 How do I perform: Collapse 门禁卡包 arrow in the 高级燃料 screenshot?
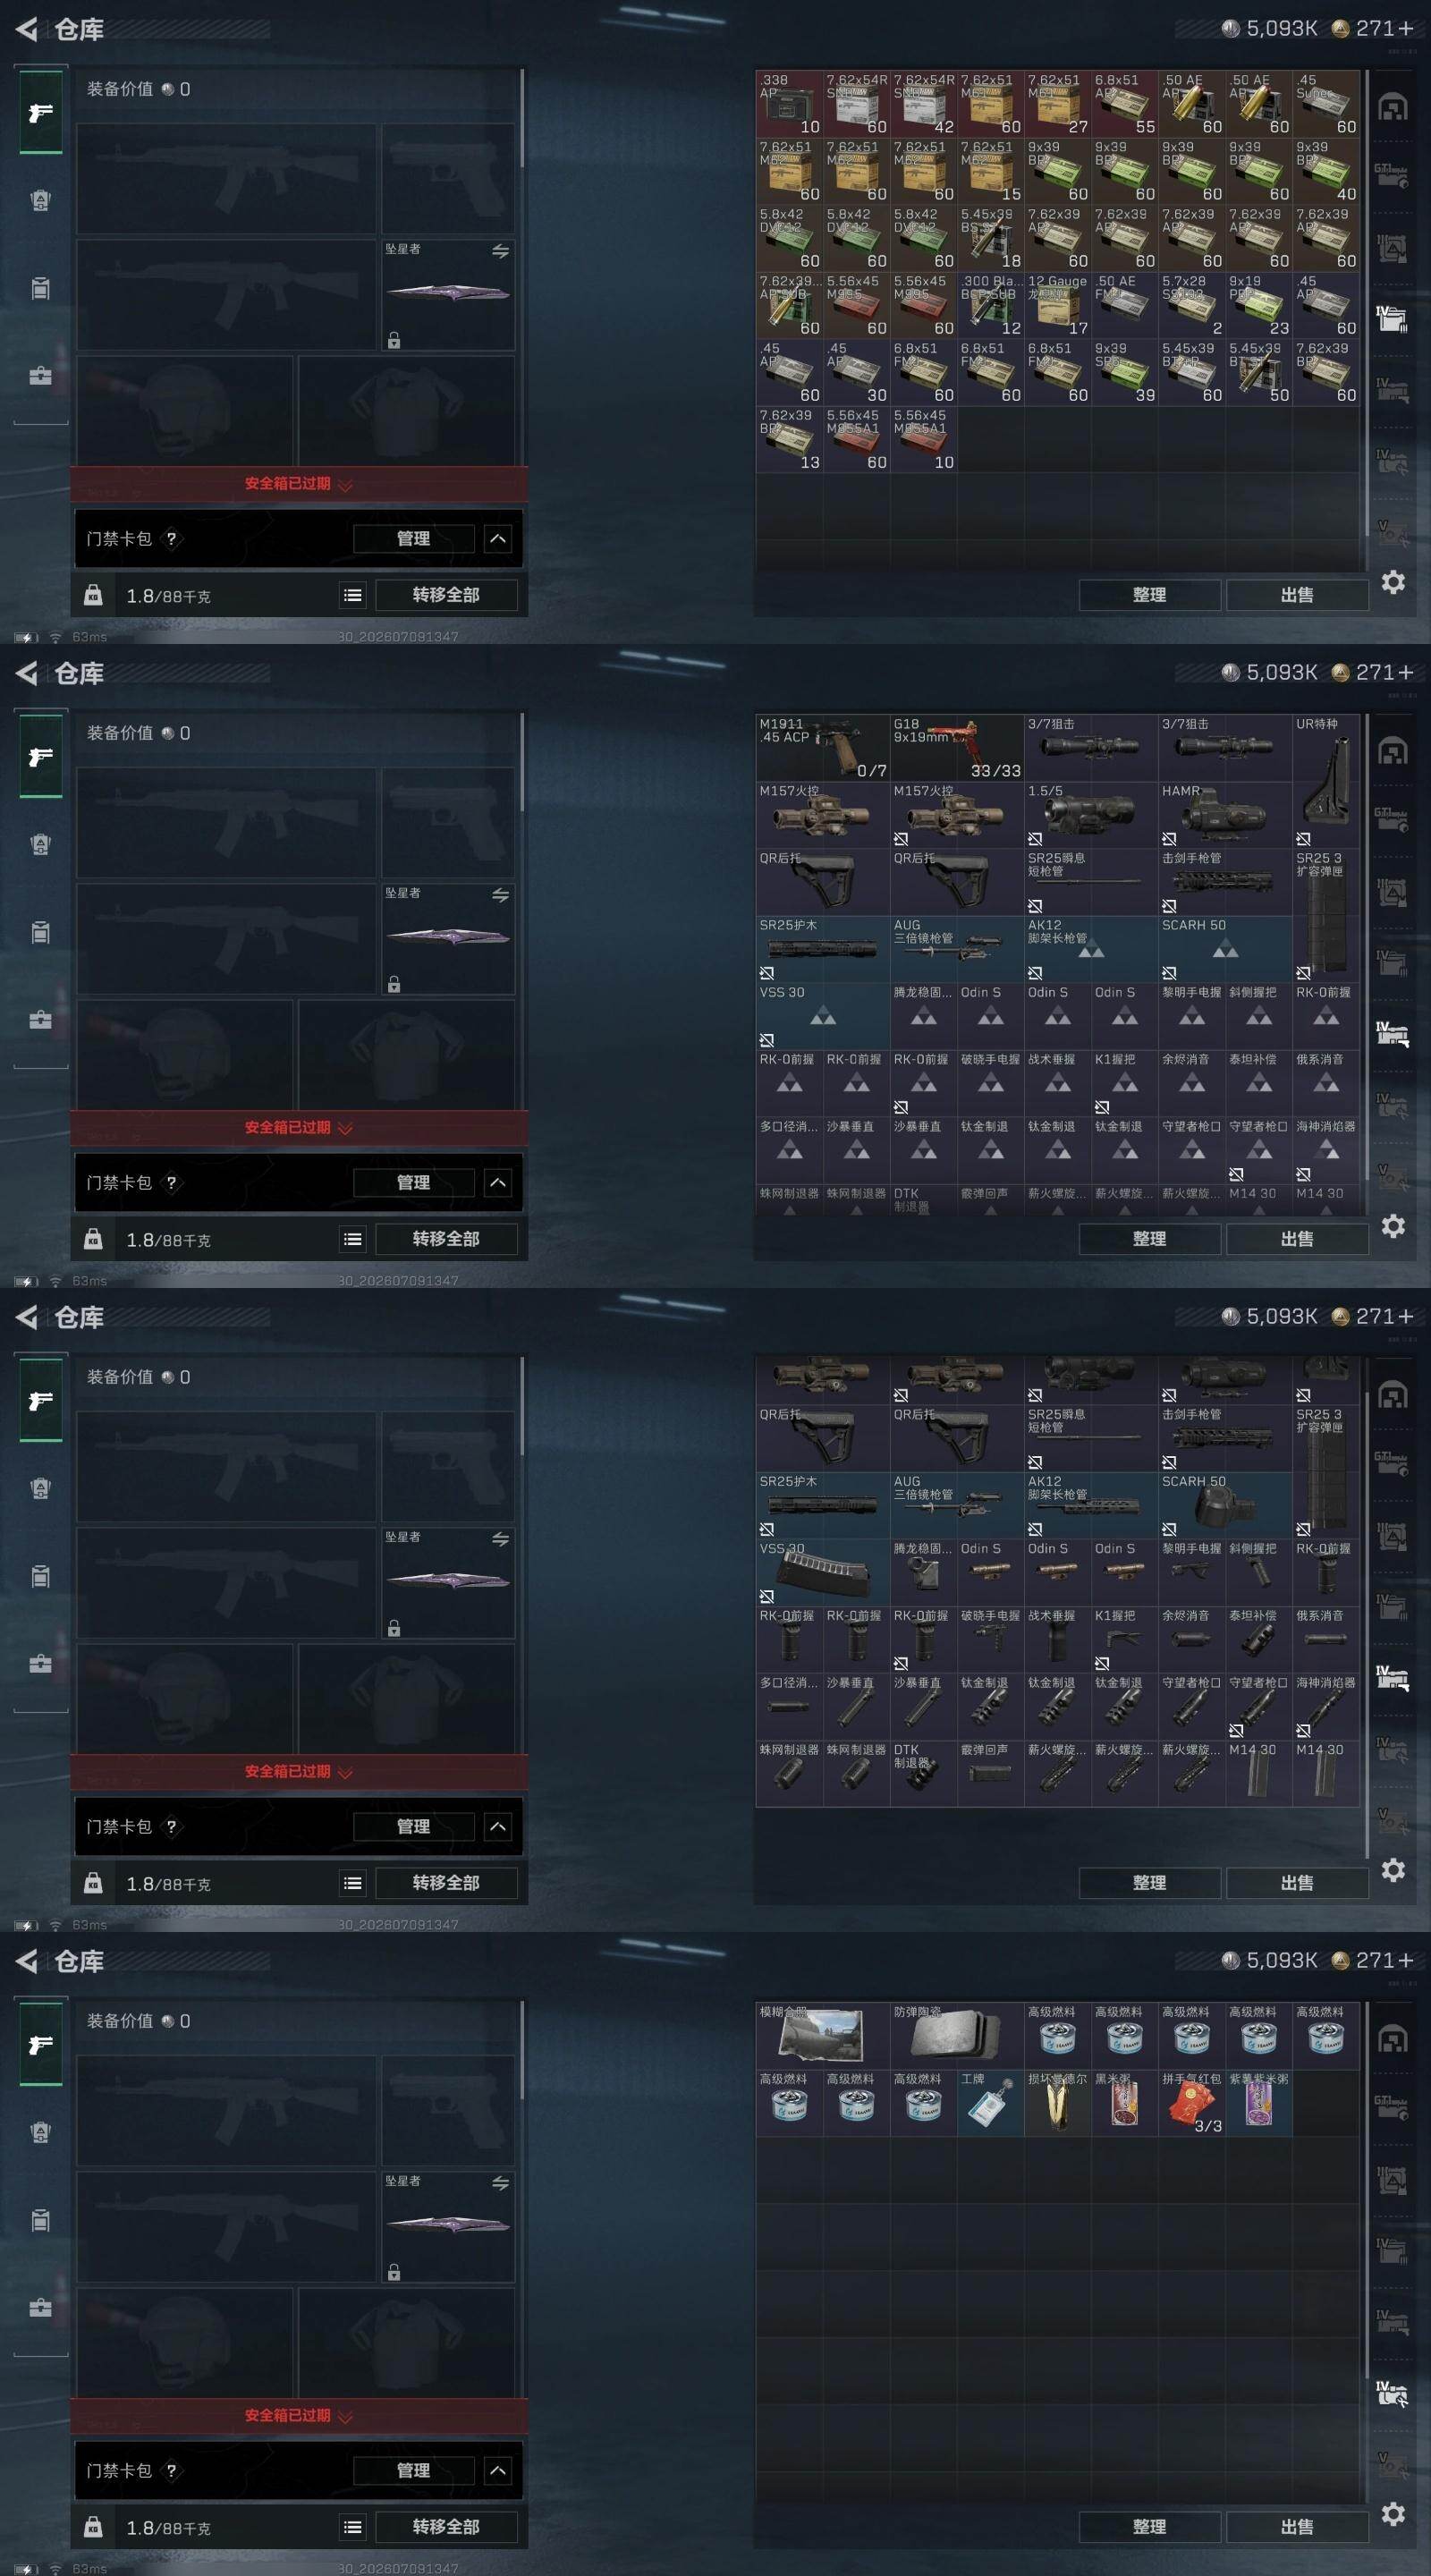tap(498, 2471)
